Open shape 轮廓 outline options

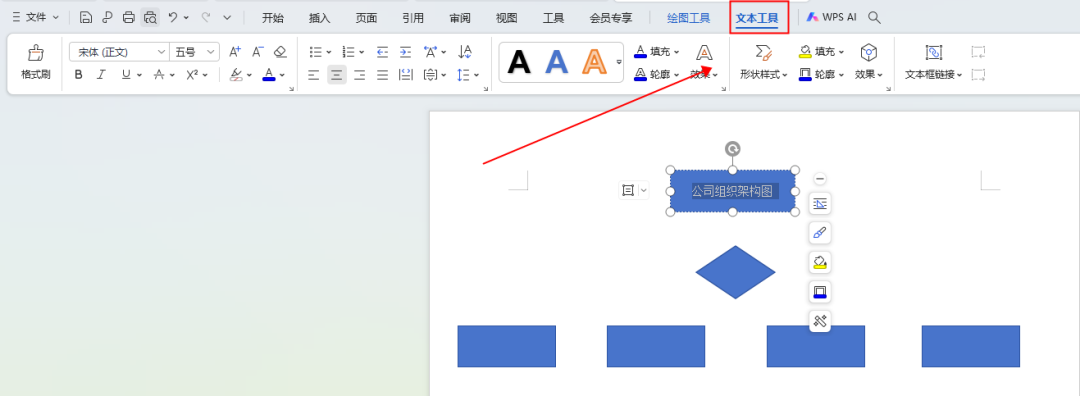click(822, 74)
